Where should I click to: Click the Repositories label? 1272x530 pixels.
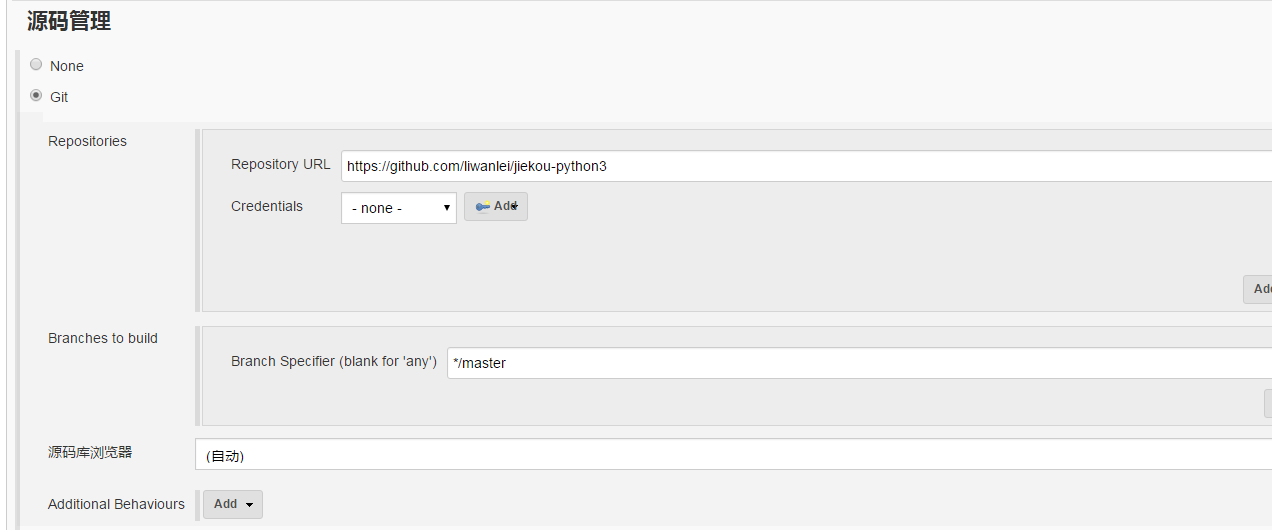(x=88, y=141)
